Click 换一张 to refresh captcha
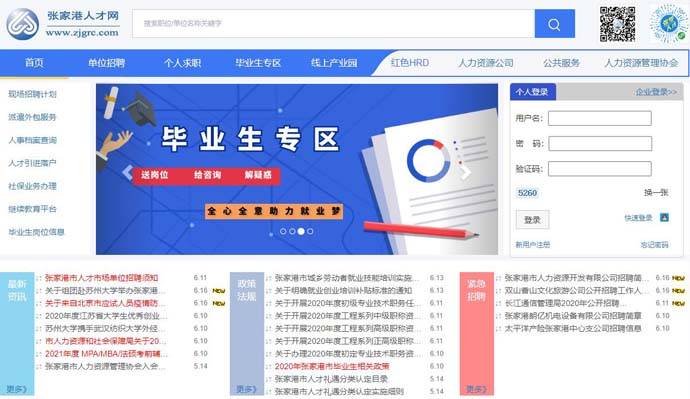Screen dimensions: 690x399 tap(656, 193)
